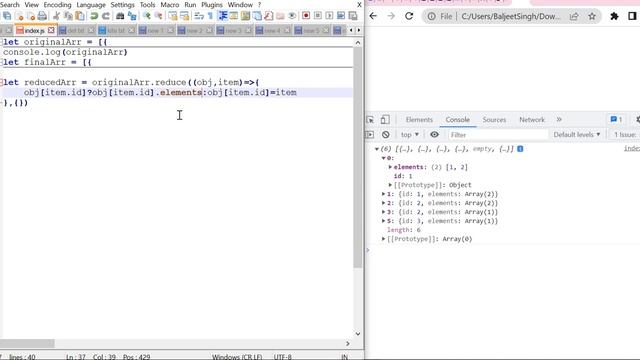Click the browser address bar file path

511,16
